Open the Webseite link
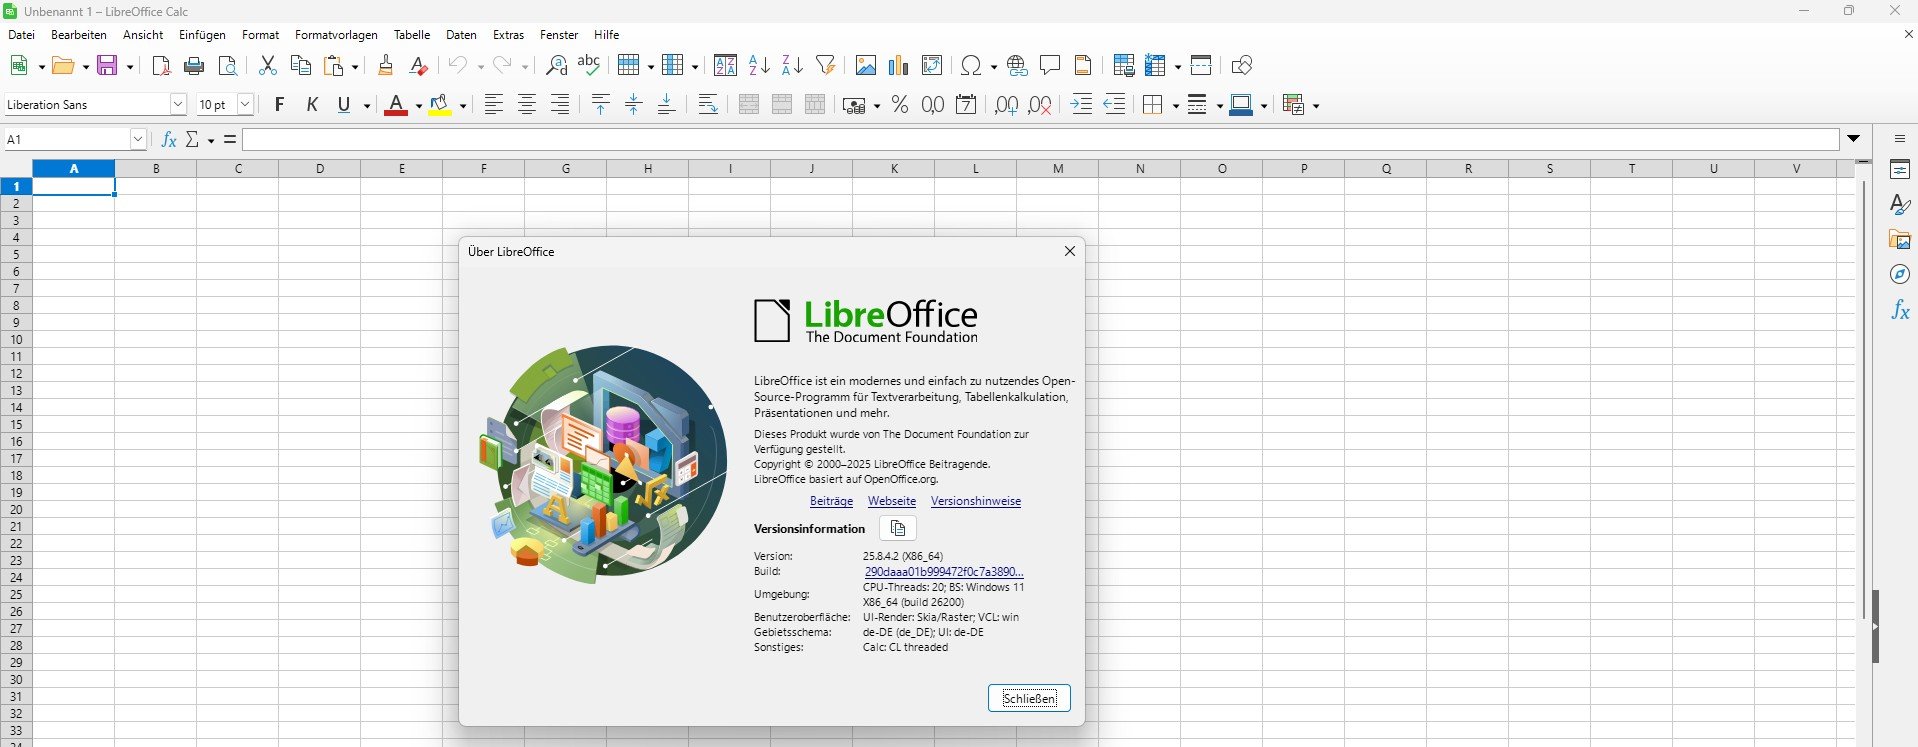 pos(892,501)
